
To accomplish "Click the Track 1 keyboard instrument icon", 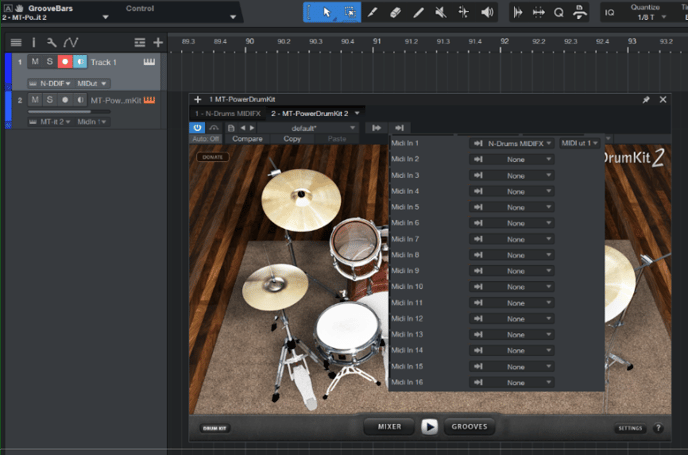I will tap(149, 62).
